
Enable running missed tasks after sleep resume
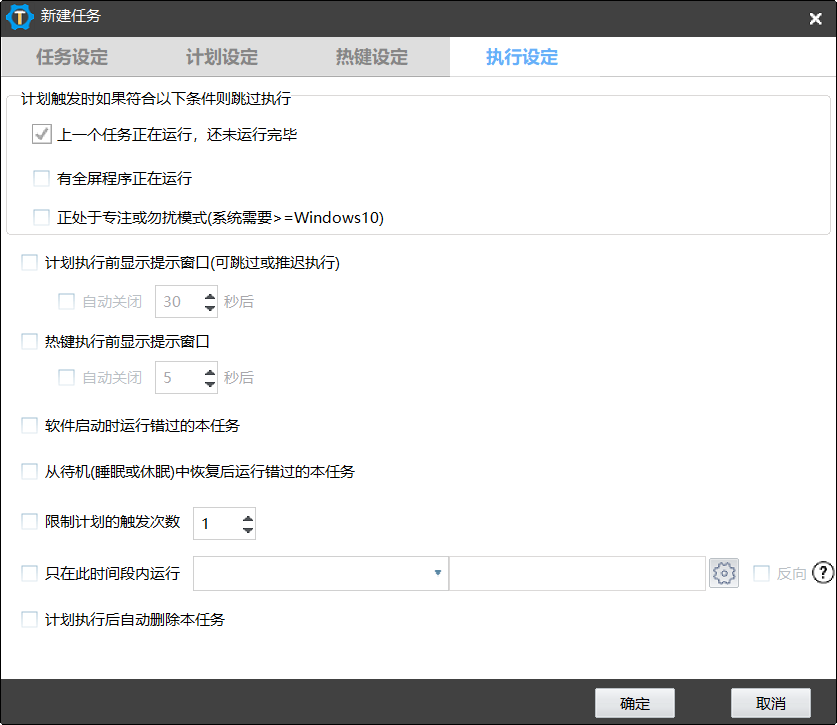point(28,471)
